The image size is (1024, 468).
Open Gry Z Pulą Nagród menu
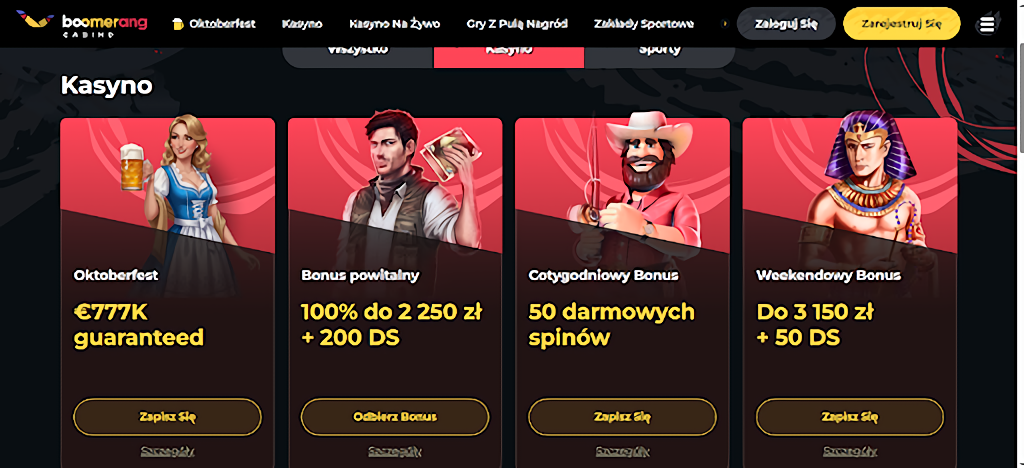(517, 24)
